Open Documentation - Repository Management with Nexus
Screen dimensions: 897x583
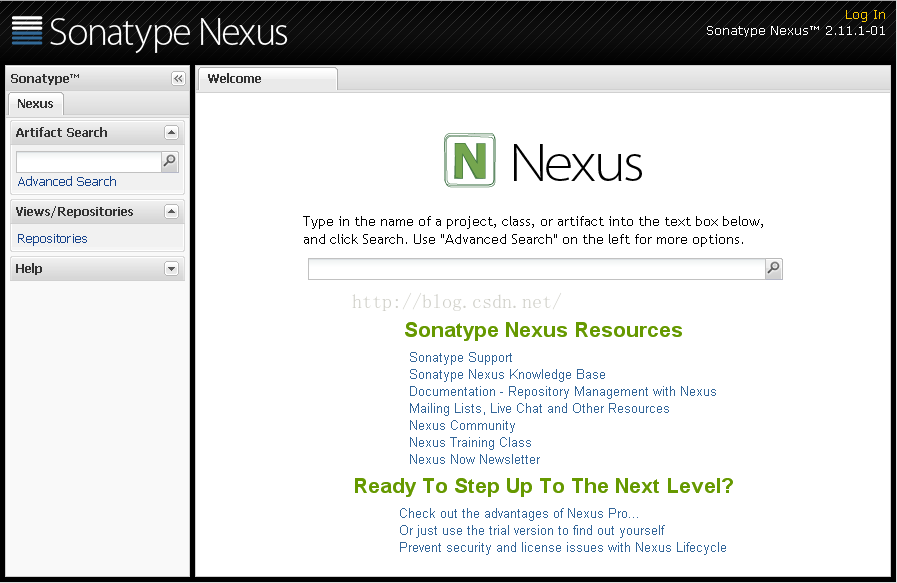tap(562, 391)
